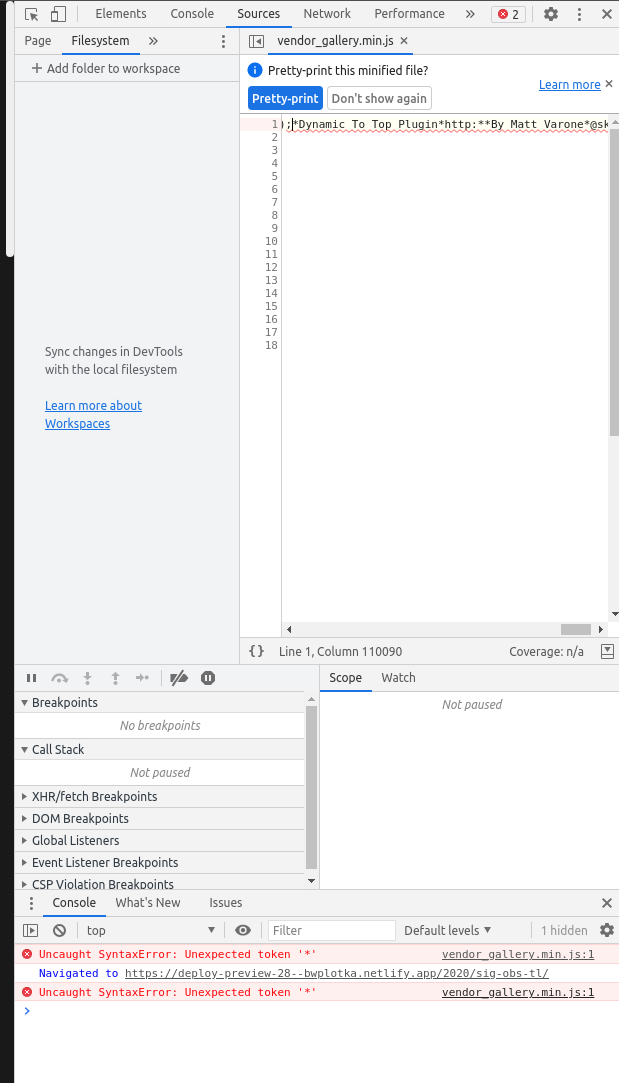Open the What's New drawer tab
Screen dimensions: 619x1083
point(148,903)
